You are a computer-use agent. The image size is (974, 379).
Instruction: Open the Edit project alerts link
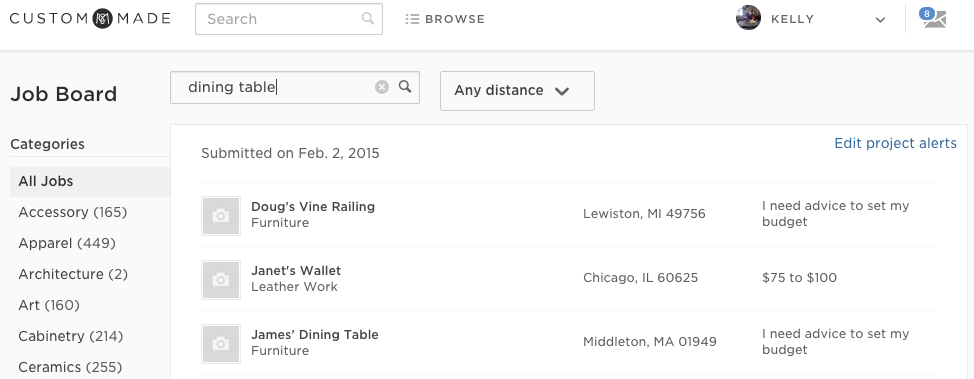click(x=895, y=144)
